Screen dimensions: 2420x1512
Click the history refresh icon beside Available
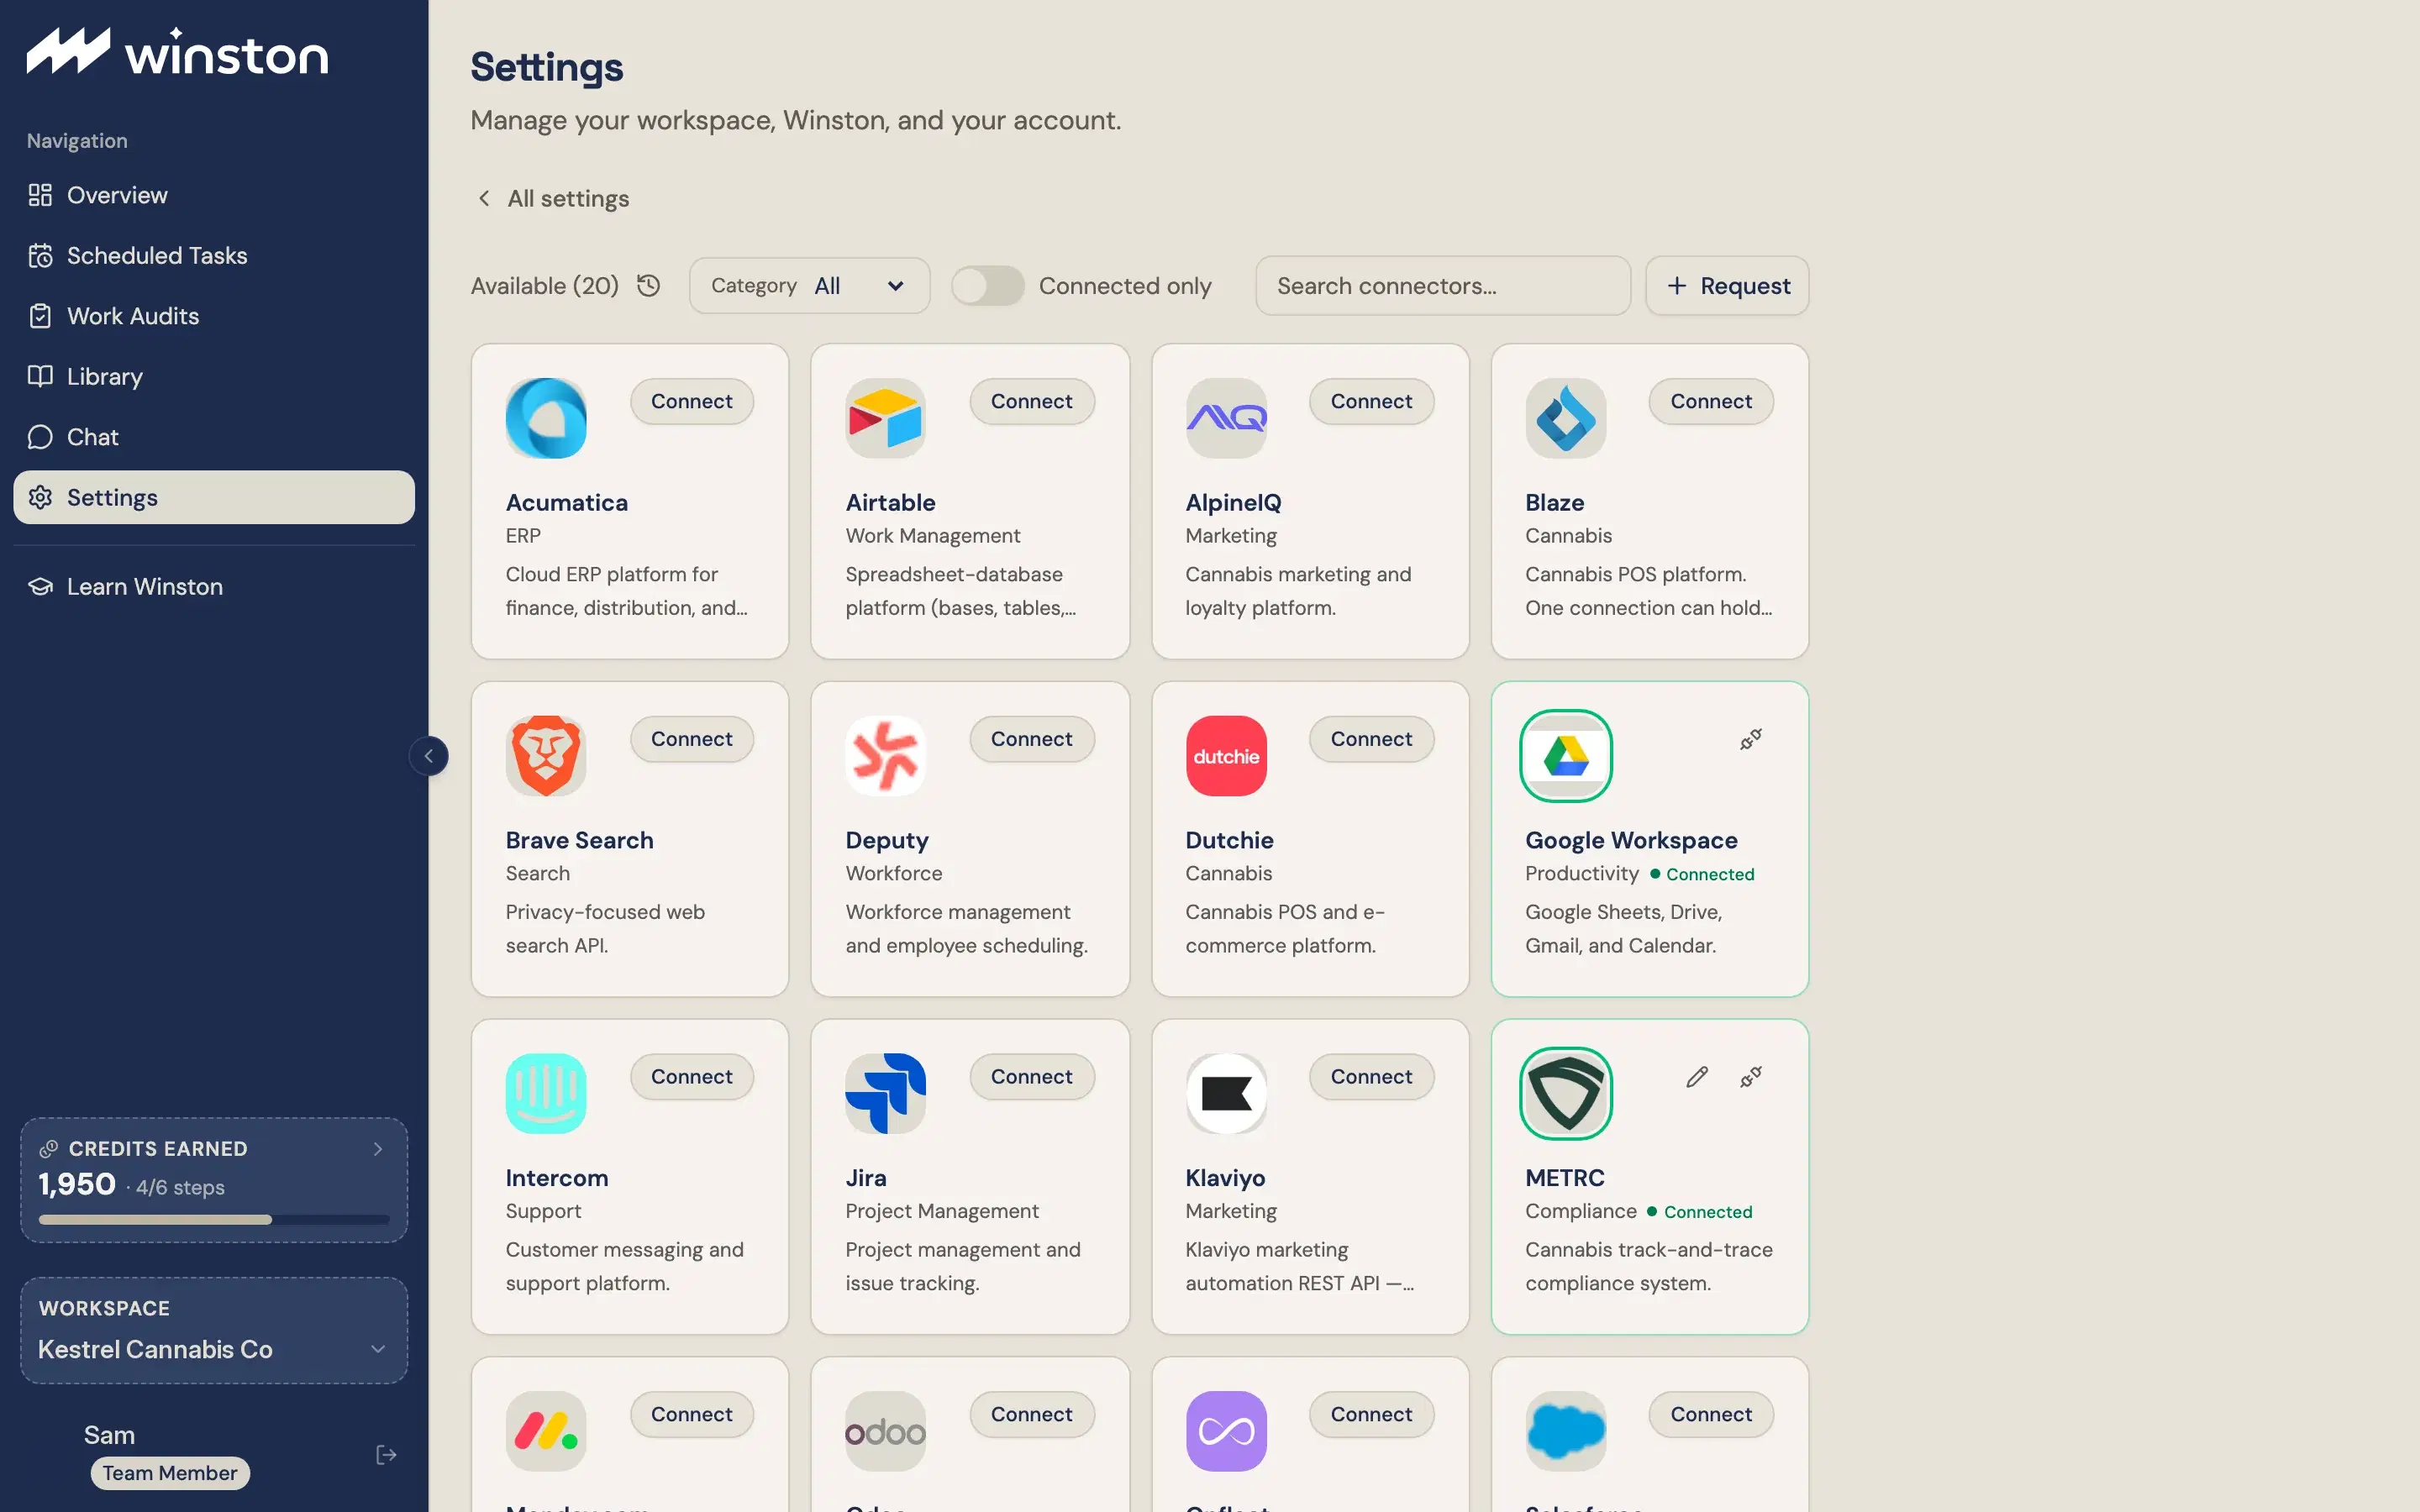click(x=648, y=286)
